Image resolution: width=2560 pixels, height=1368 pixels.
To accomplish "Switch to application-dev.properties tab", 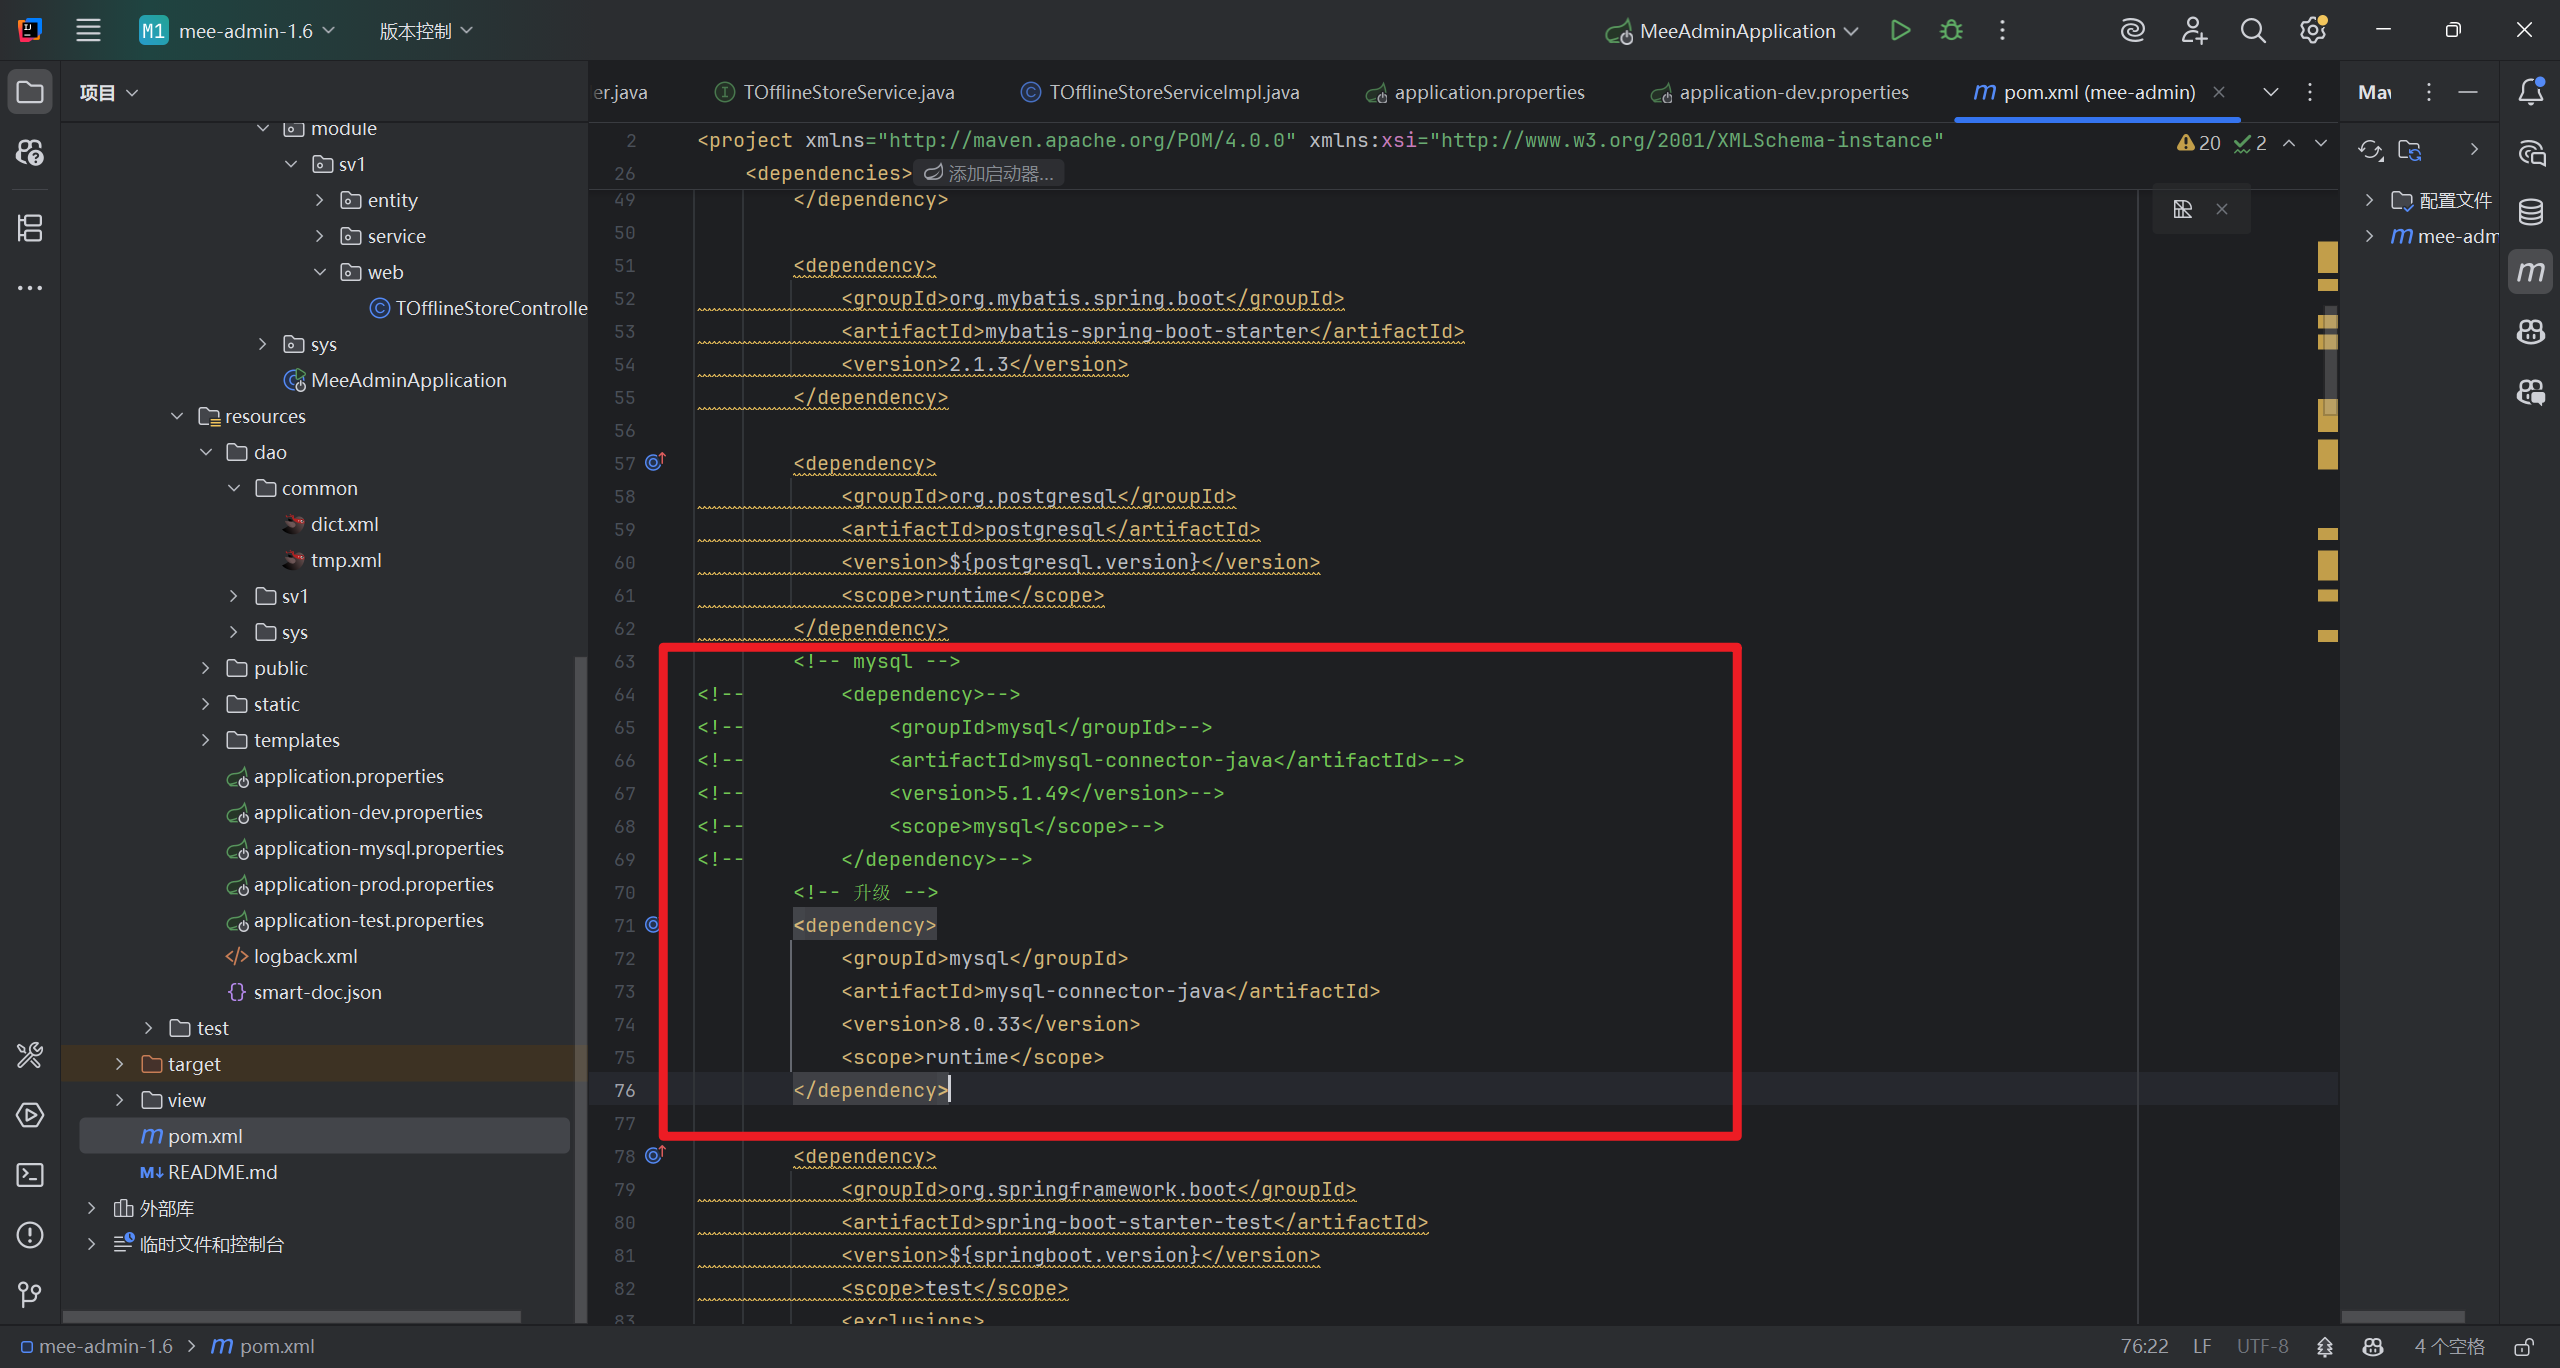I will tap(1779, 92).
